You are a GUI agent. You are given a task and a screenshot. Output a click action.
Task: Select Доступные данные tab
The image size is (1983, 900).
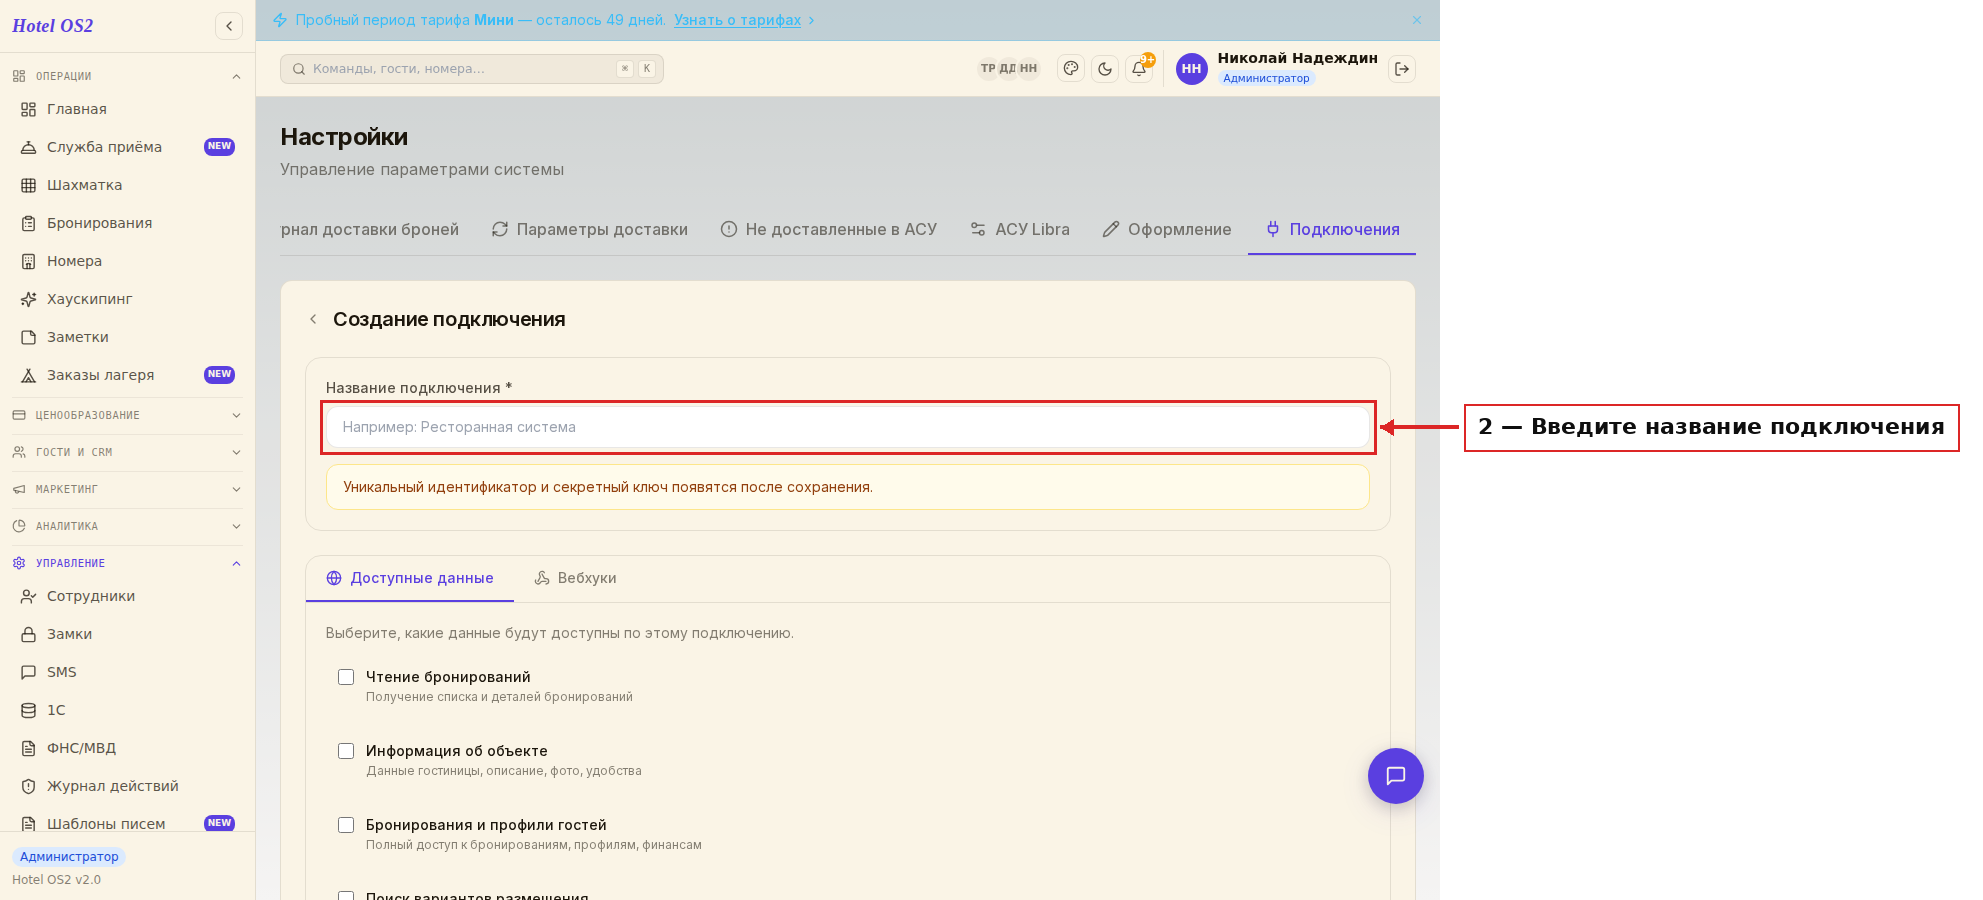(x=410, y=578)
